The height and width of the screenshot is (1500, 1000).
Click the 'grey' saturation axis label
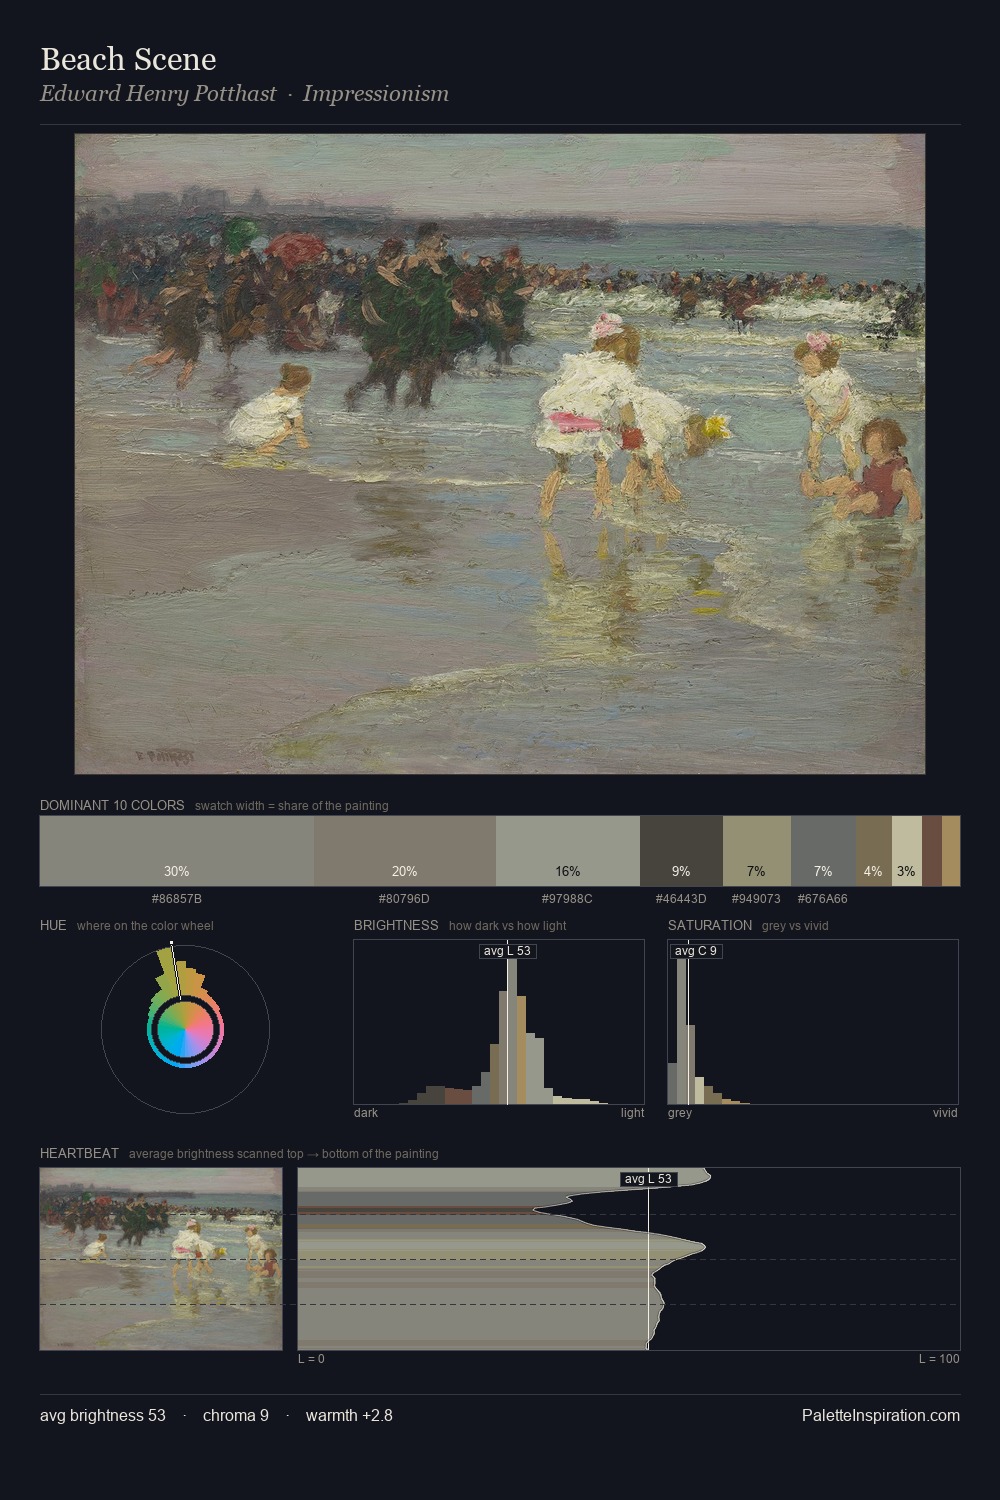[x=680, y=1113]
